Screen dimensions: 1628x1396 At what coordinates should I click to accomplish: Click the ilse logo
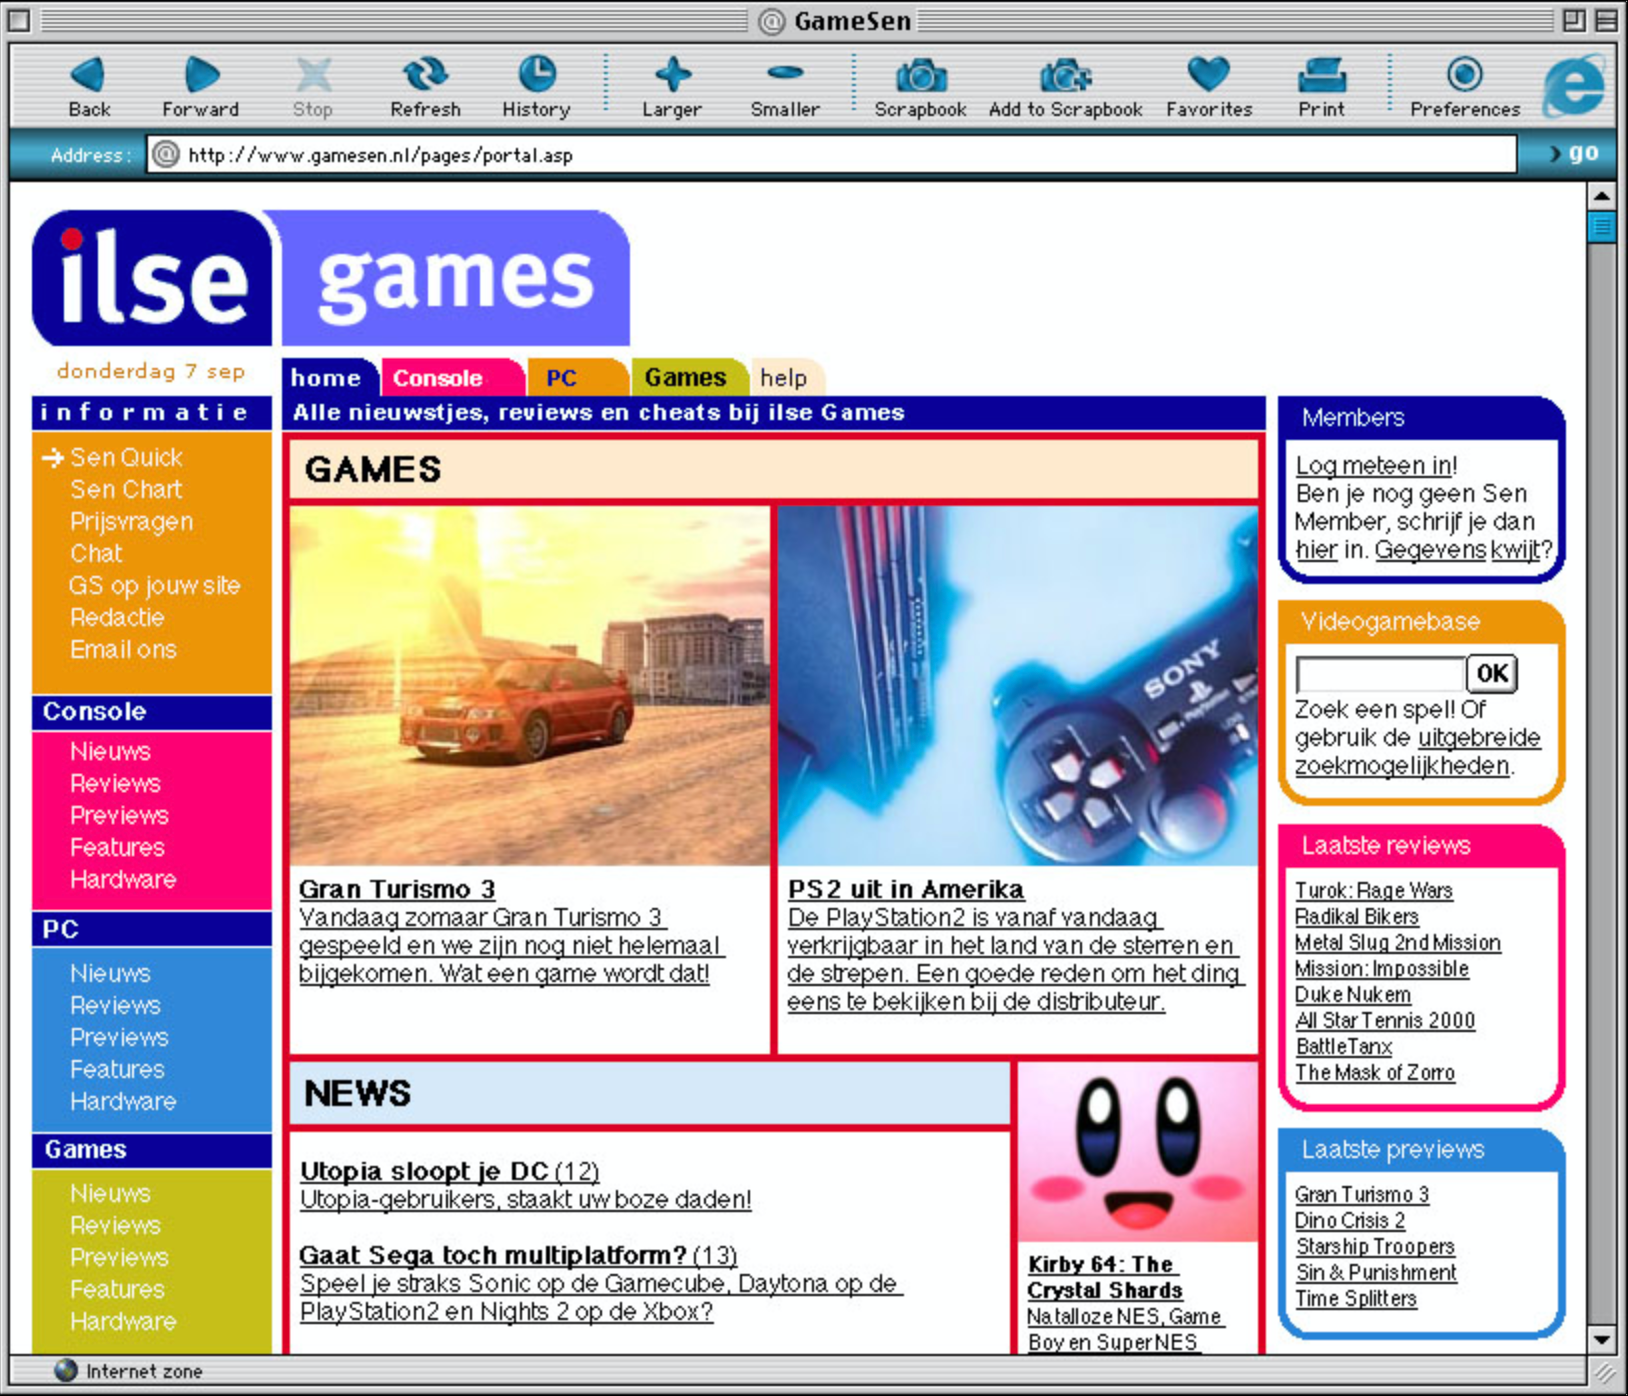(152, 278)
